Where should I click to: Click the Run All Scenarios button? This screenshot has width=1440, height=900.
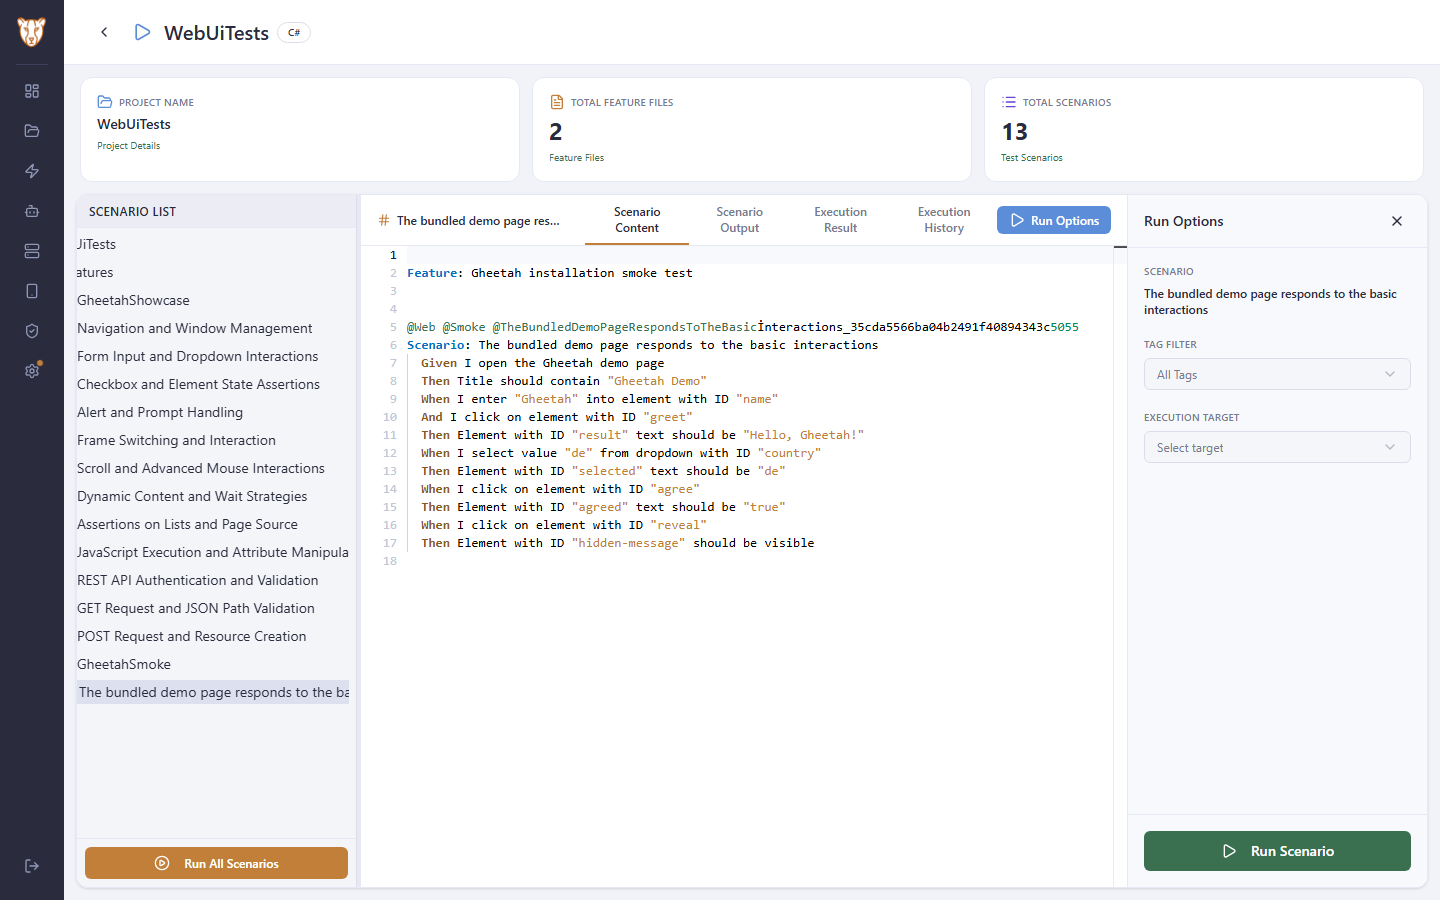pyautogui.click(x=216, y=863)
